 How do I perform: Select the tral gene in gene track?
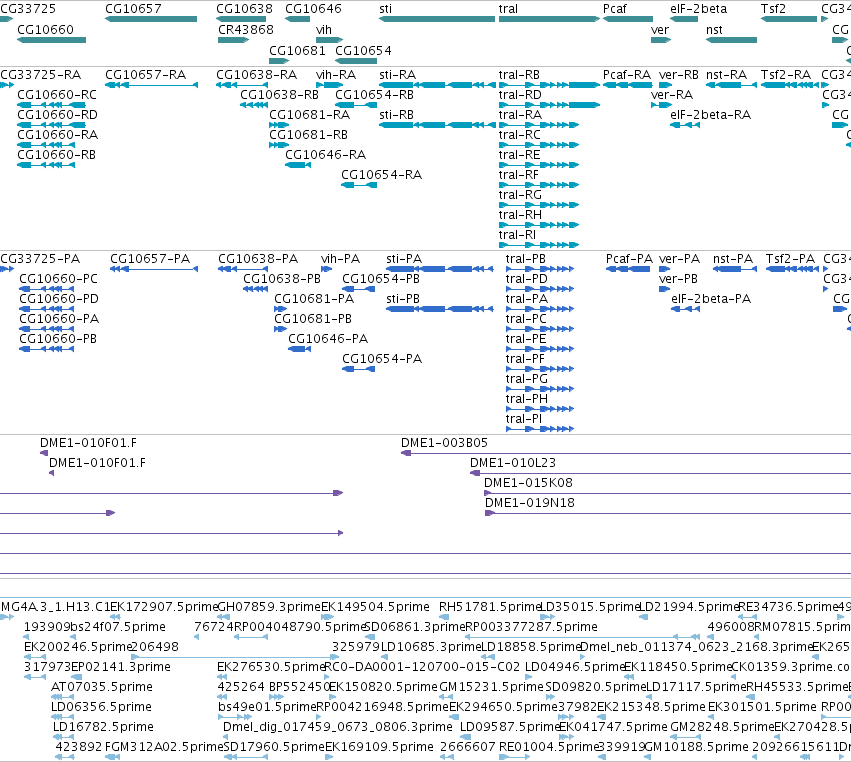(549, 19)
